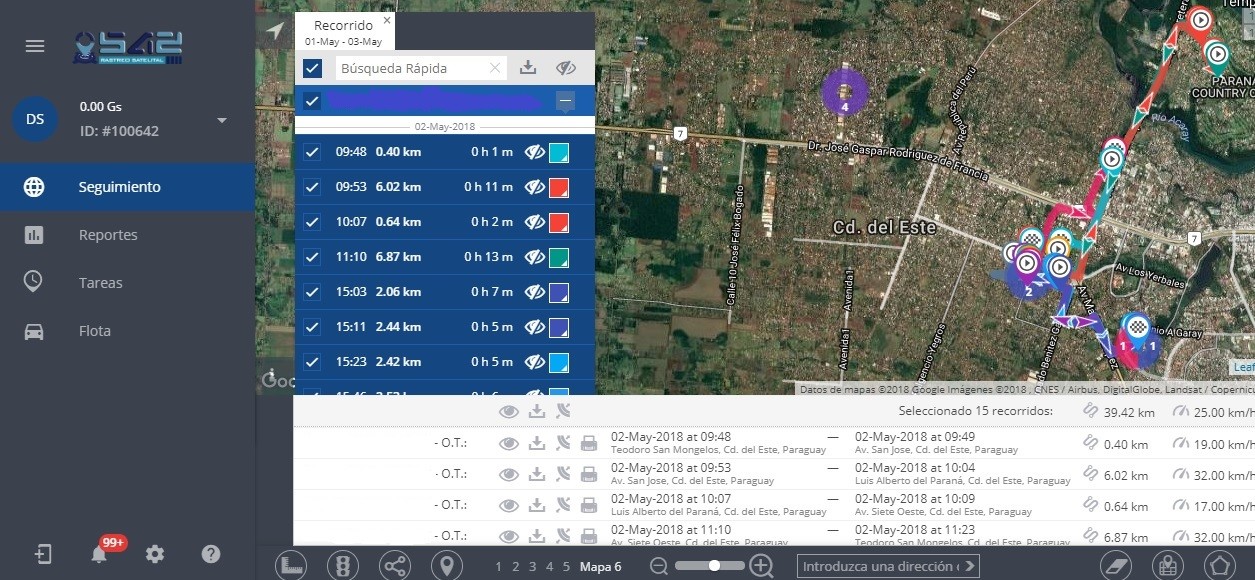Click the share icon in bottom toolbar
Image resolution: width=1255 pixels, height=580 pixels.
[395, 565]
